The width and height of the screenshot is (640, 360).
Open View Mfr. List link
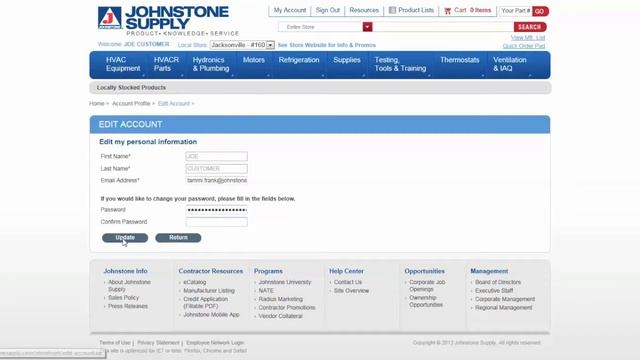point(528,38)
